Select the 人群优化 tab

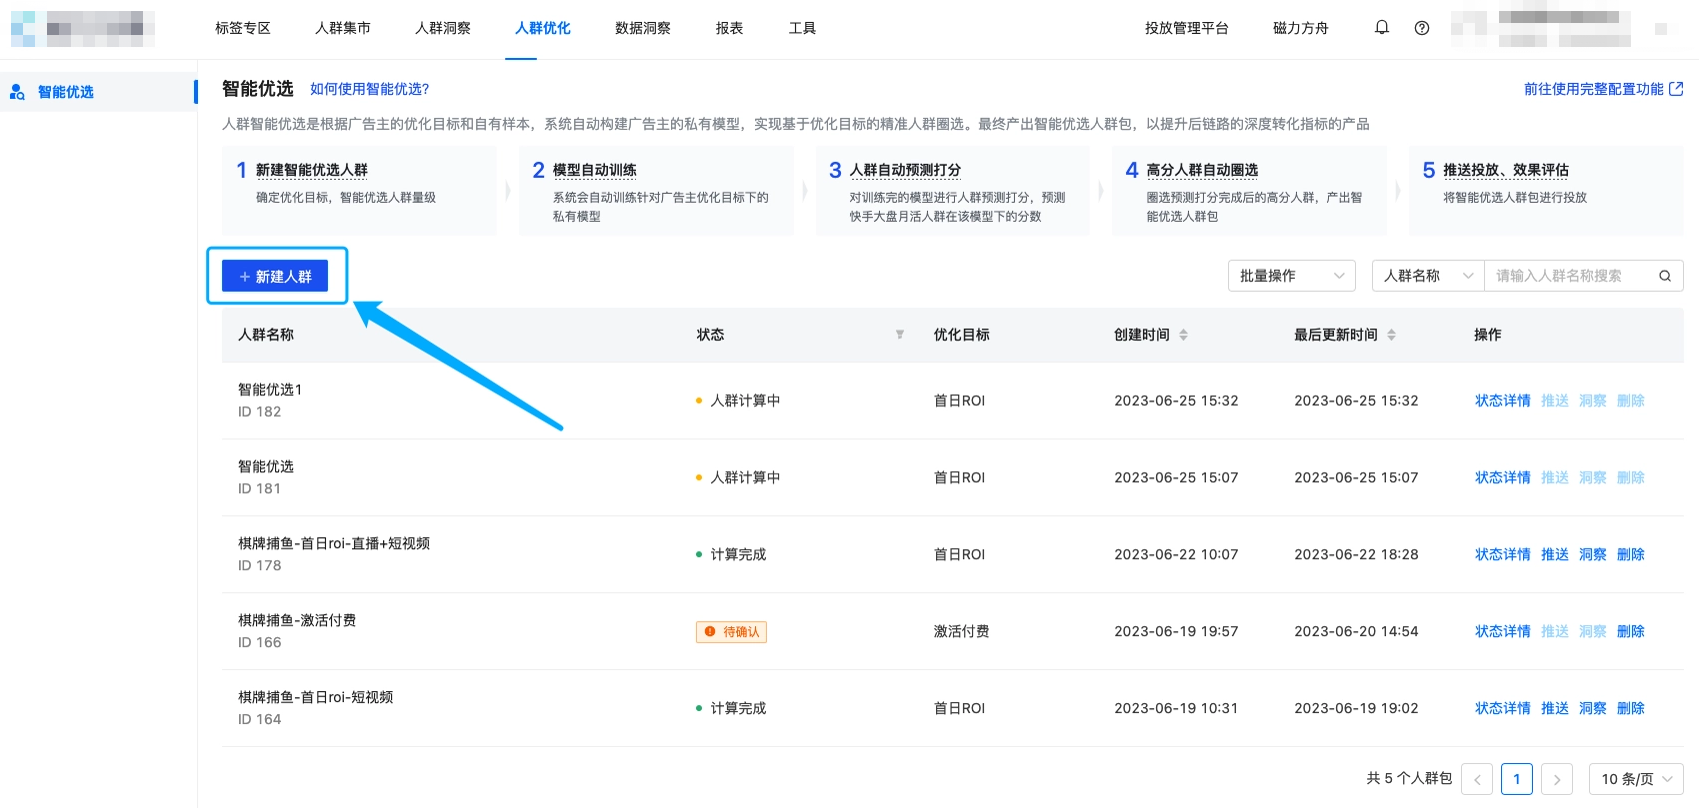coord(543,28)
